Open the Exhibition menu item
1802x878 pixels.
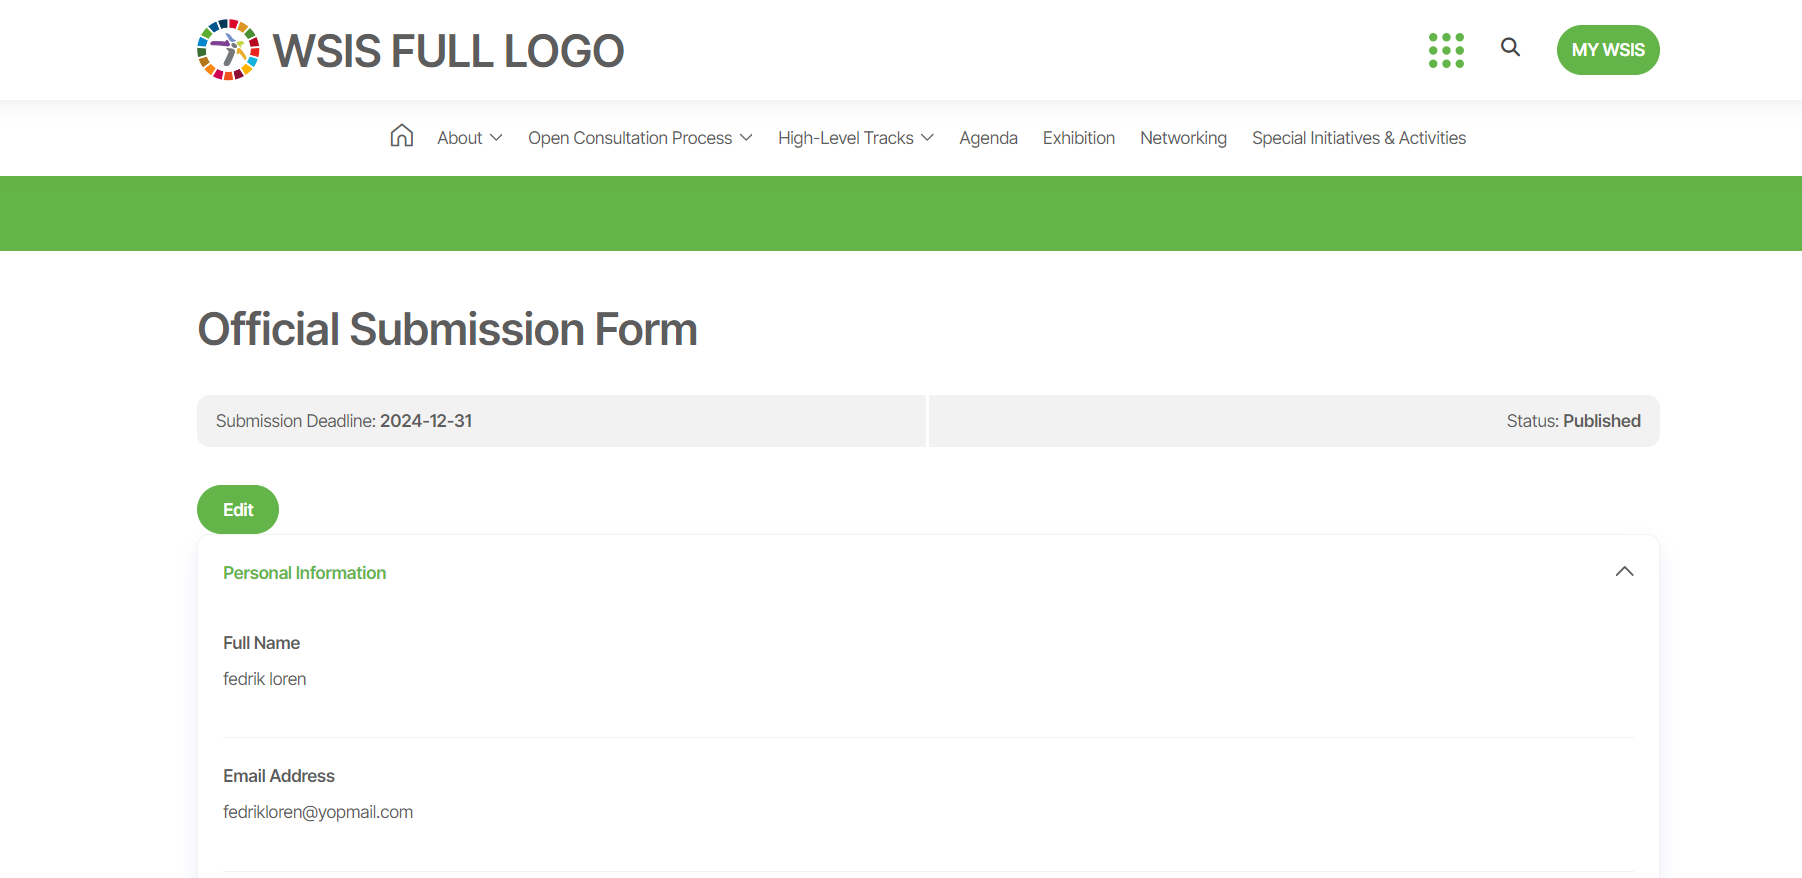pos(1078,138)
